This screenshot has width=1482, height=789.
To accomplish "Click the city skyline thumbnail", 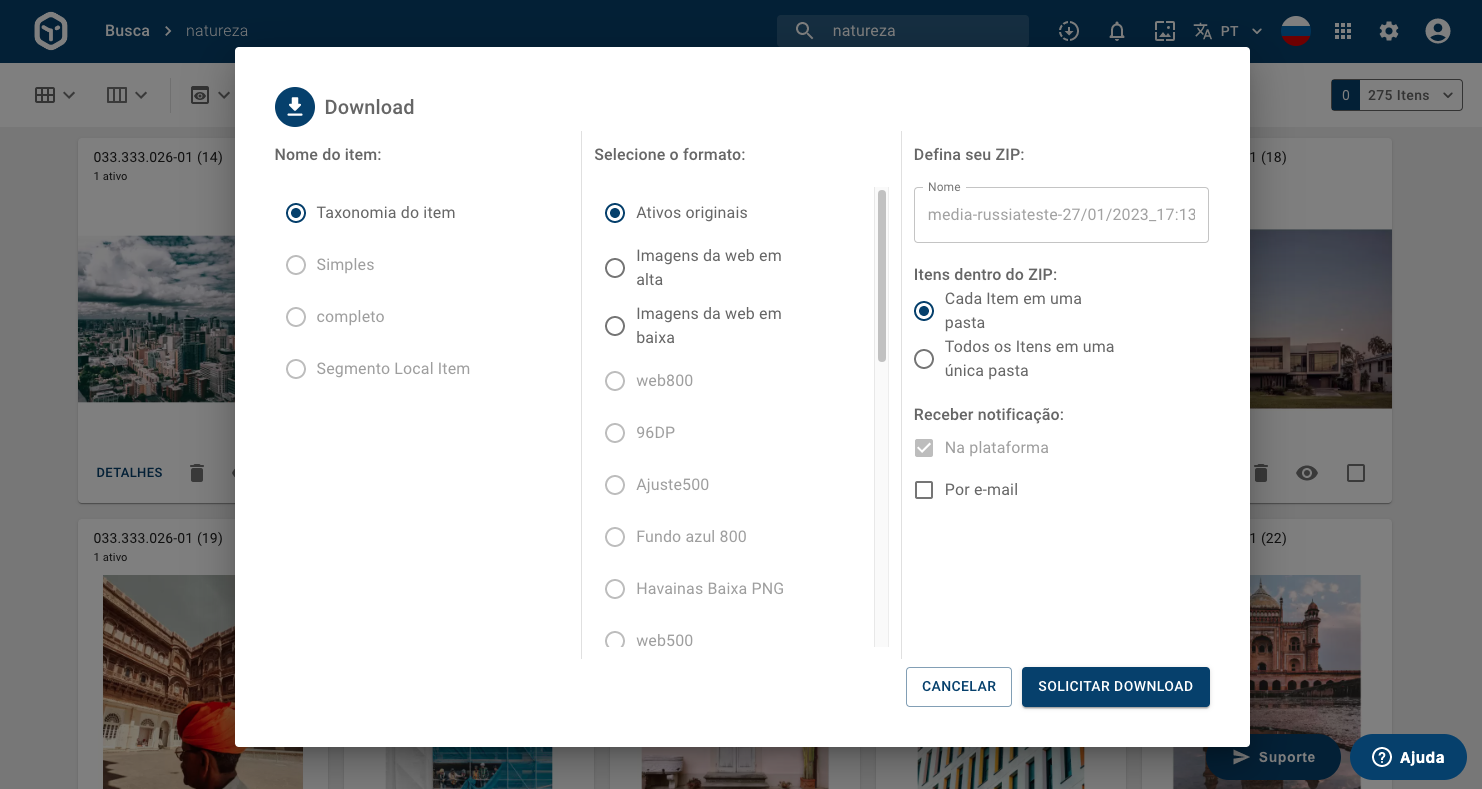I will [156, 319].
